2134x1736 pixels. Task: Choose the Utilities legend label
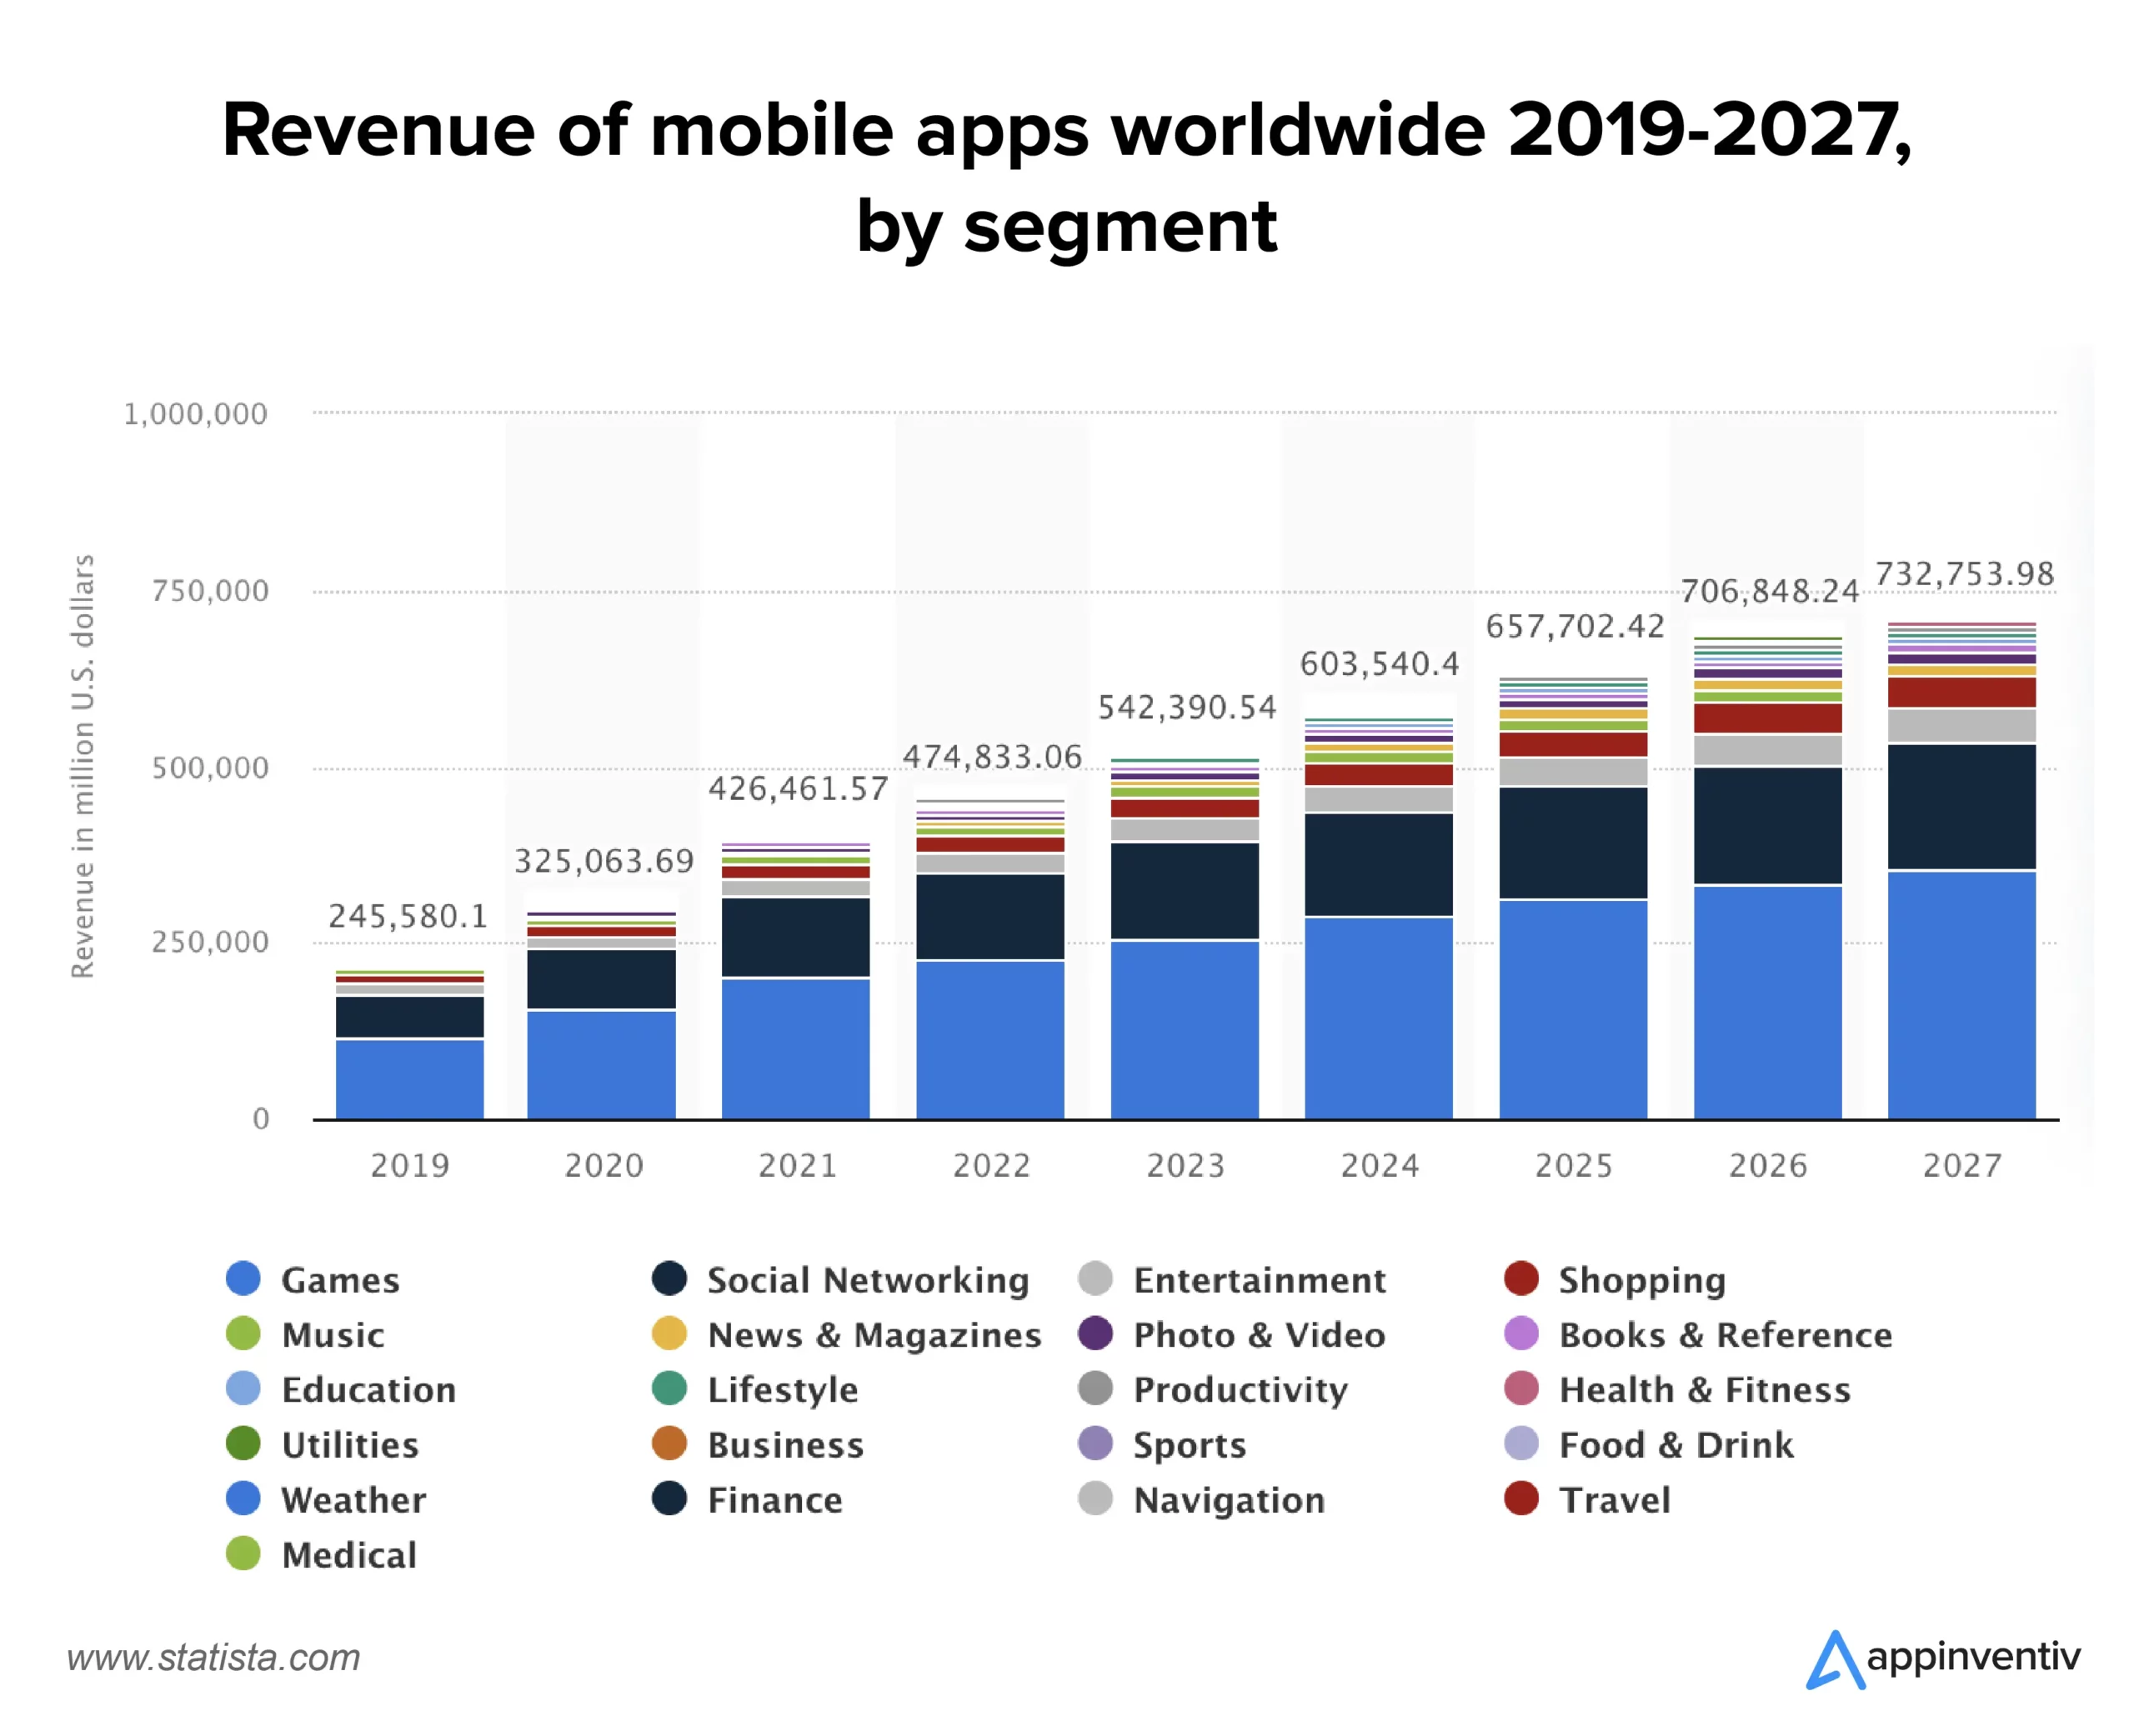(x=350, y=1445)
